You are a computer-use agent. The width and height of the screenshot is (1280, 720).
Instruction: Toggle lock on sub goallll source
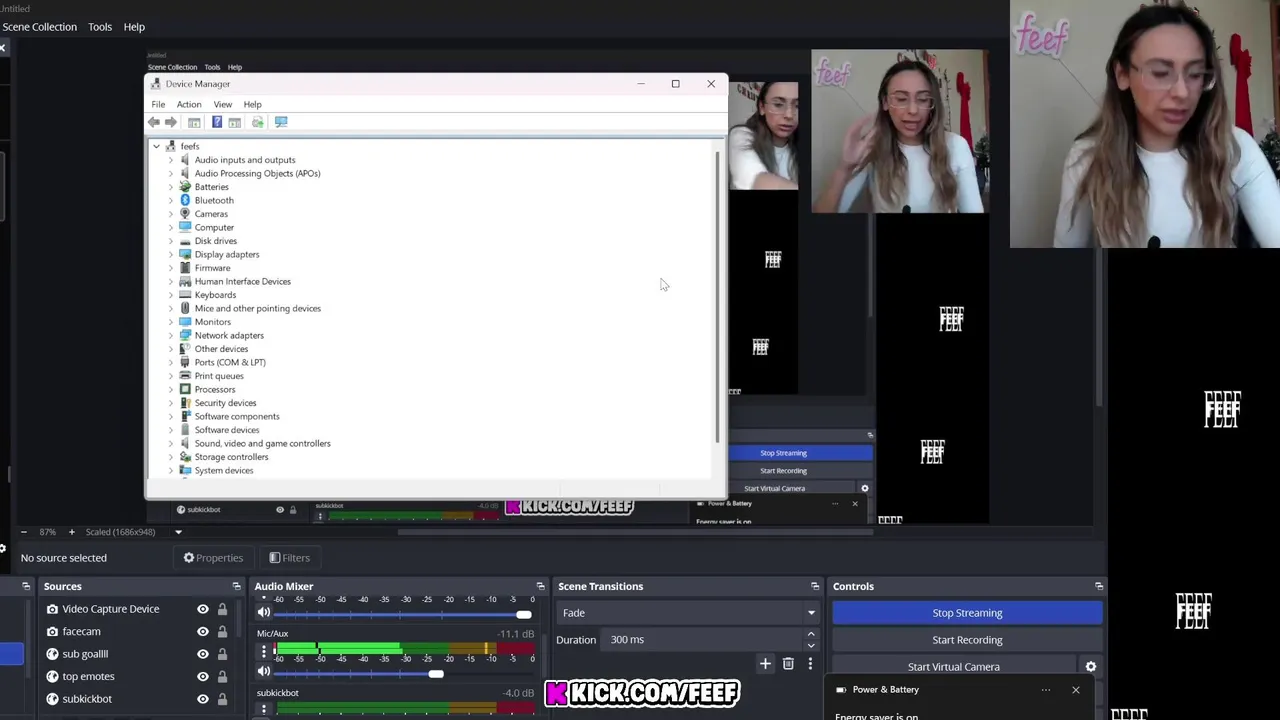[x=222, y=654]
